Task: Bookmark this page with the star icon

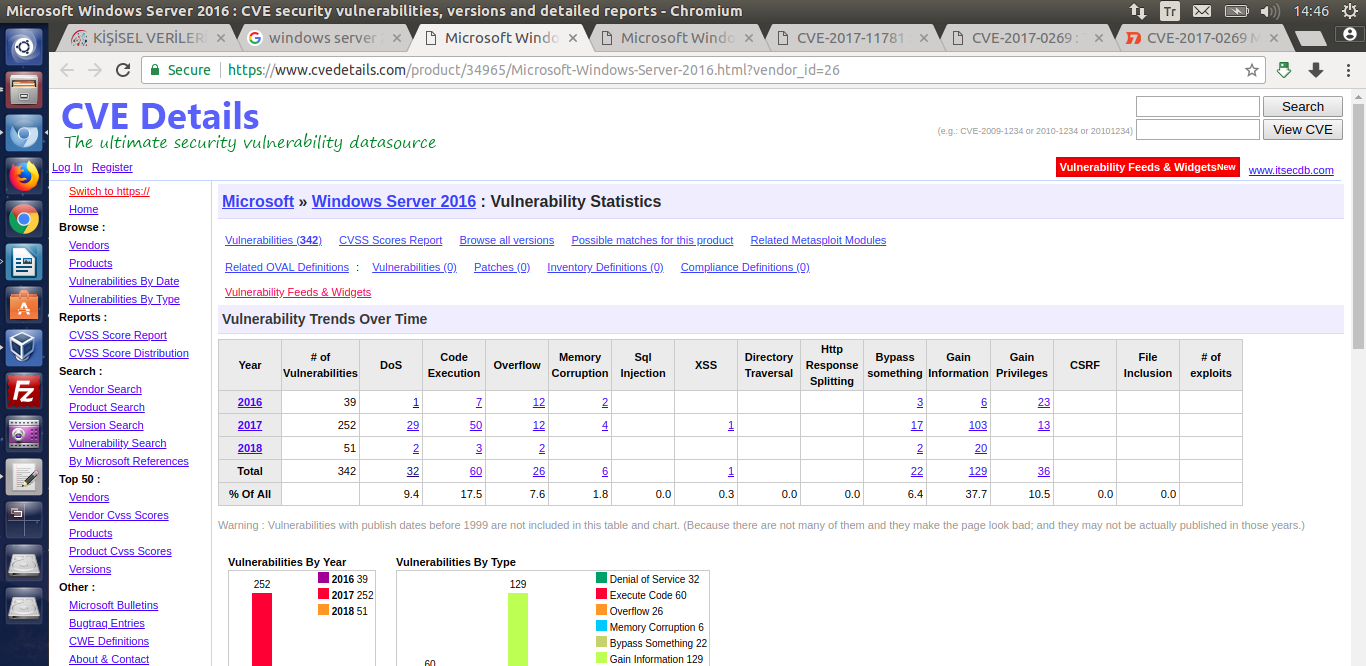Action: [1251, 70]
